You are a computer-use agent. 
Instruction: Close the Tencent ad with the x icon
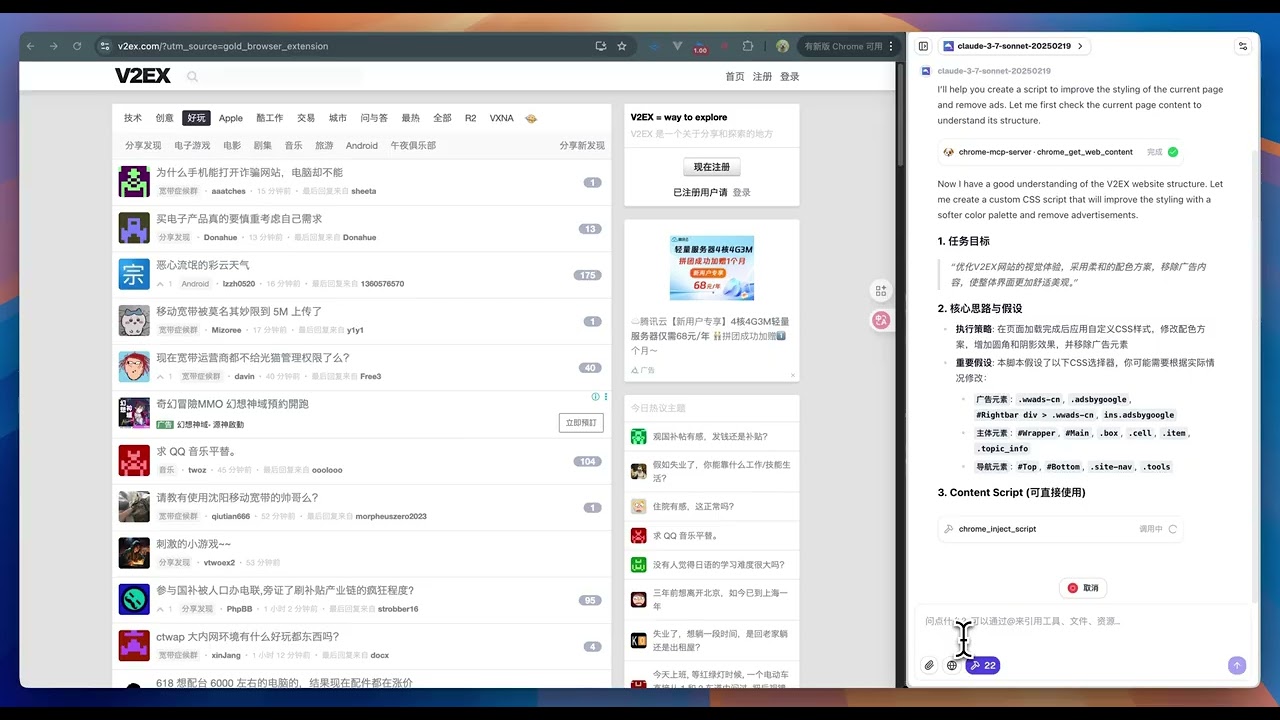tap(793, 375)
